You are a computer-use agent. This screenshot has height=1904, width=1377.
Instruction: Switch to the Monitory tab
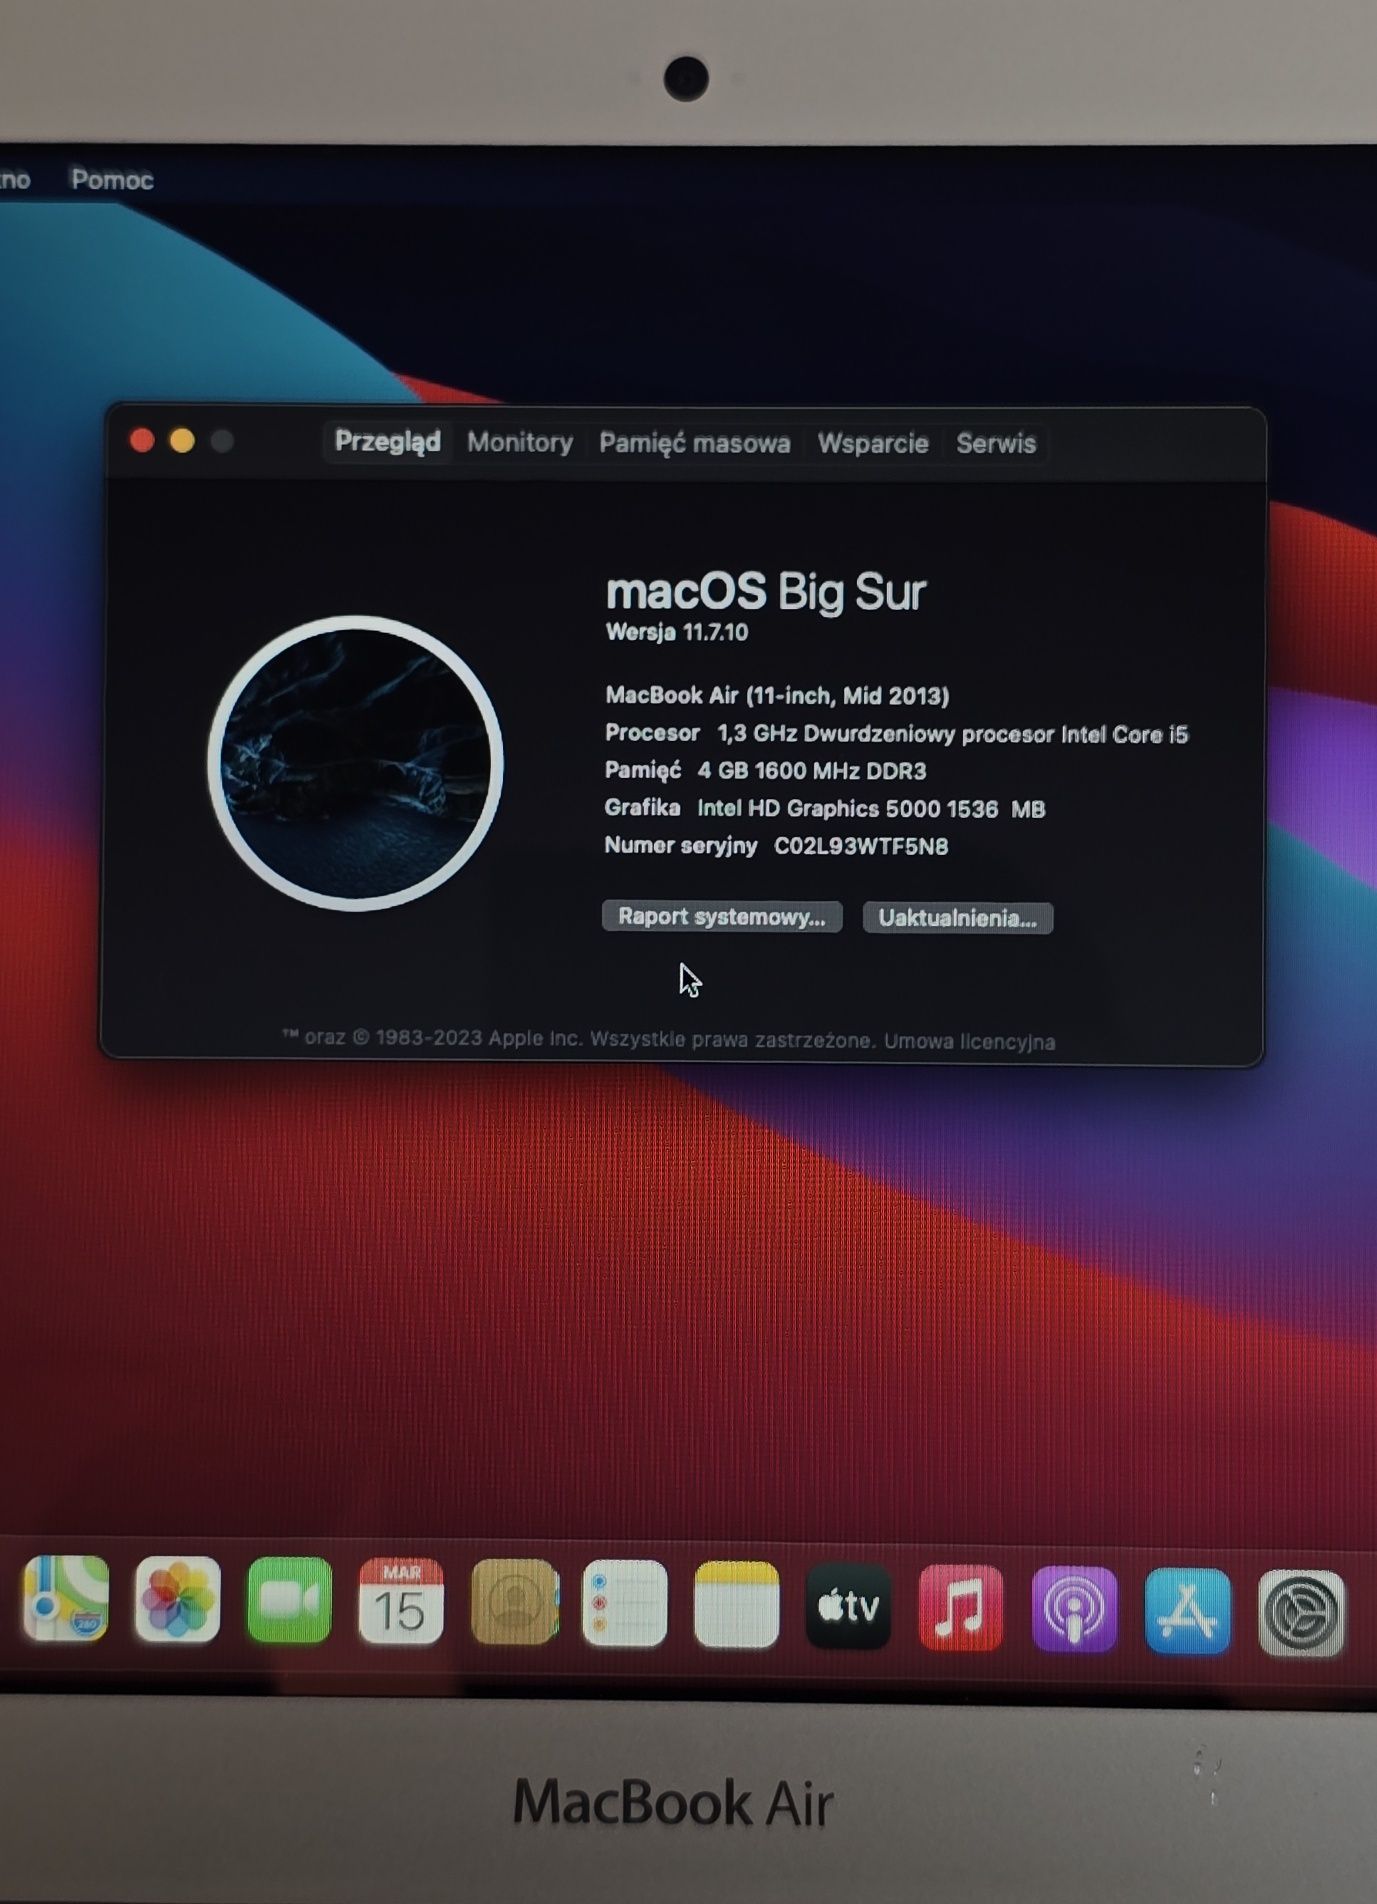click(x=520, y=442)
